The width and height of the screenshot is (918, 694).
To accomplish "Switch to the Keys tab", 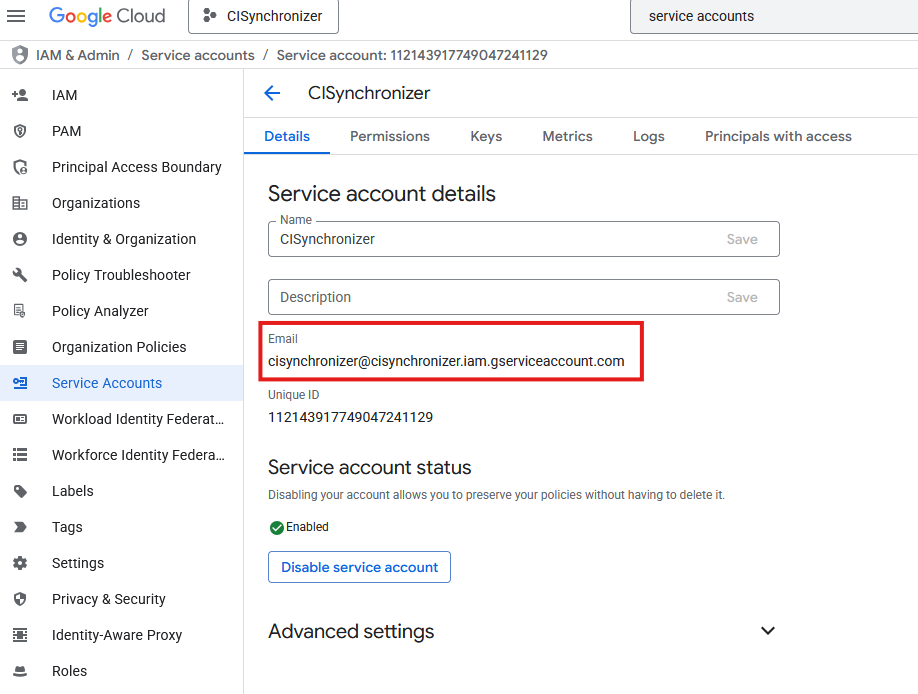I will pos(486,136).
